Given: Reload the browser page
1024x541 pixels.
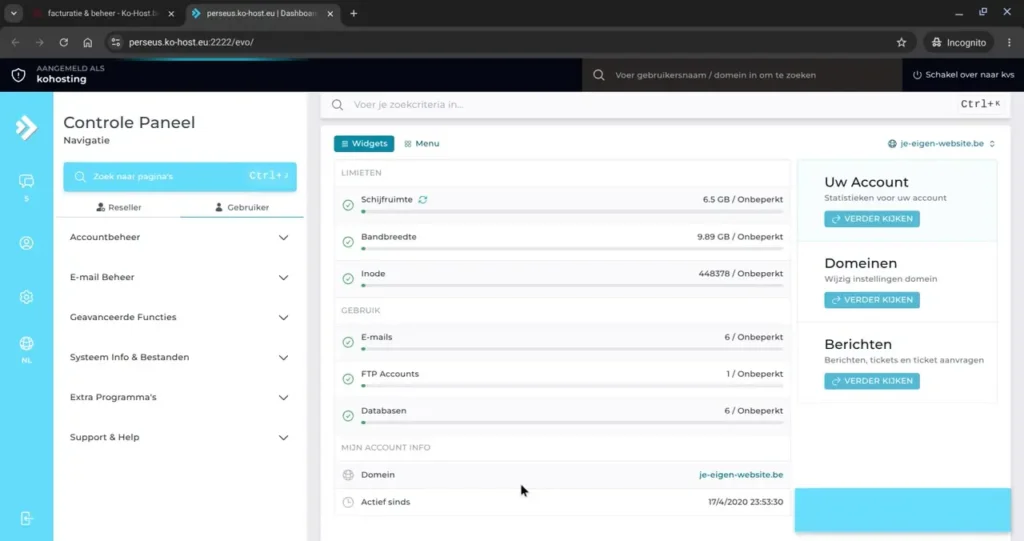Looking at the screenshot, I should 63,42.
